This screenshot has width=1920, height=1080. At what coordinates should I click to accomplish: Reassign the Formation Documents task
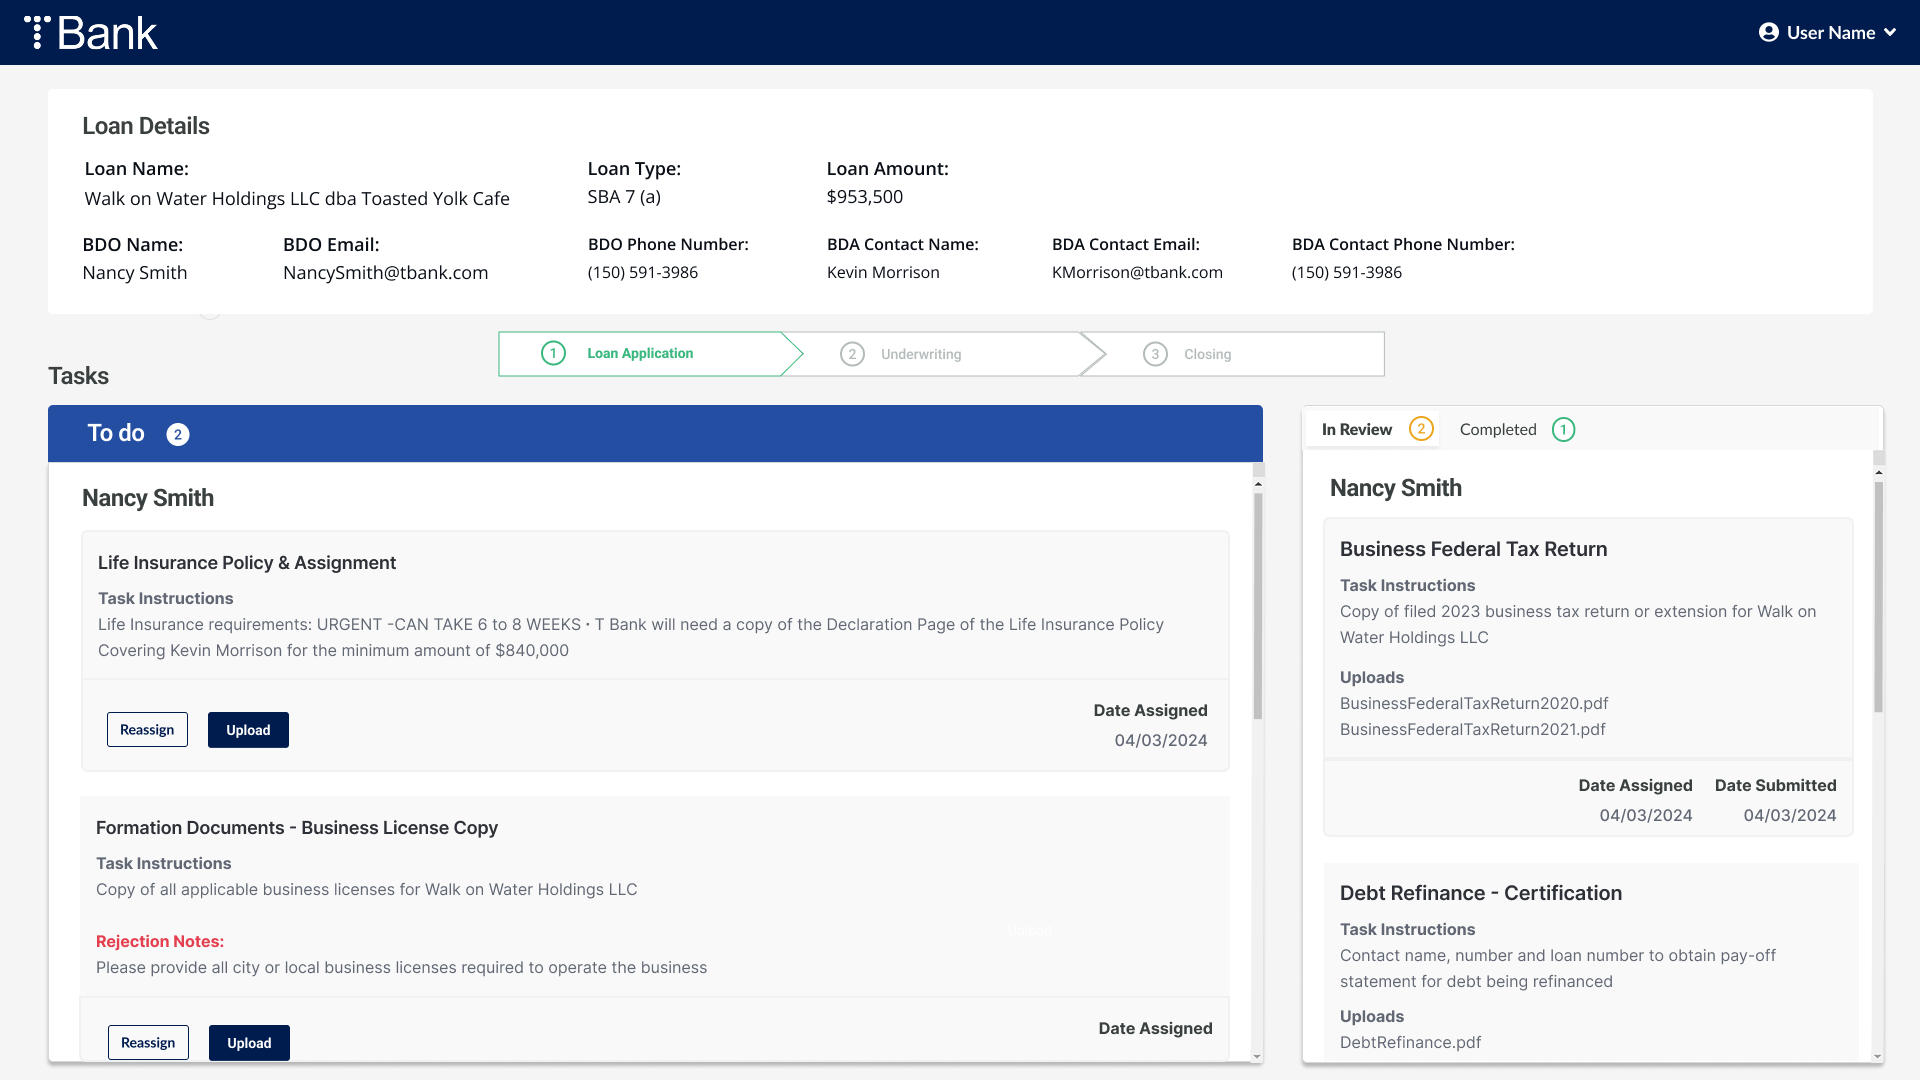pyautogui.click(x=148, y=1043)
